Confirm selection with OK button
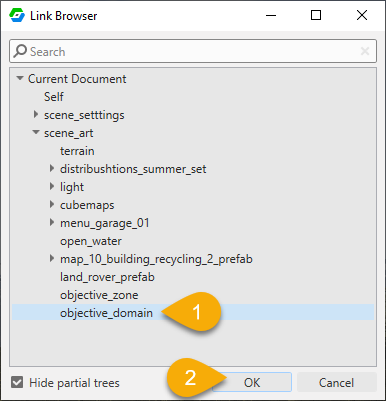This screenshot has height=401, width=386. (252, 382)
